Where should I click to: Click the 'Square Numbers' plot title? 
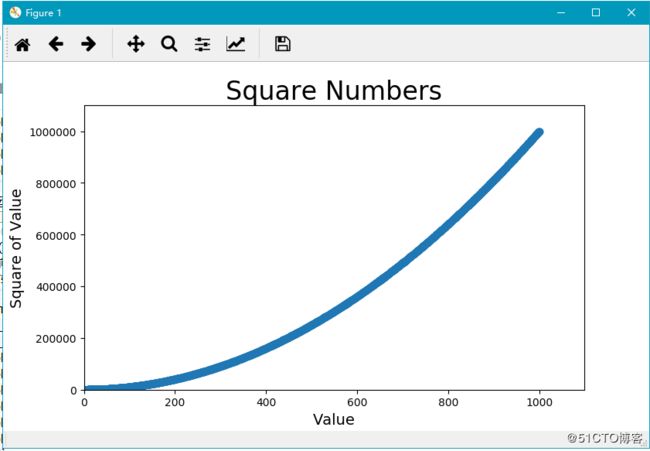[334, 90]
